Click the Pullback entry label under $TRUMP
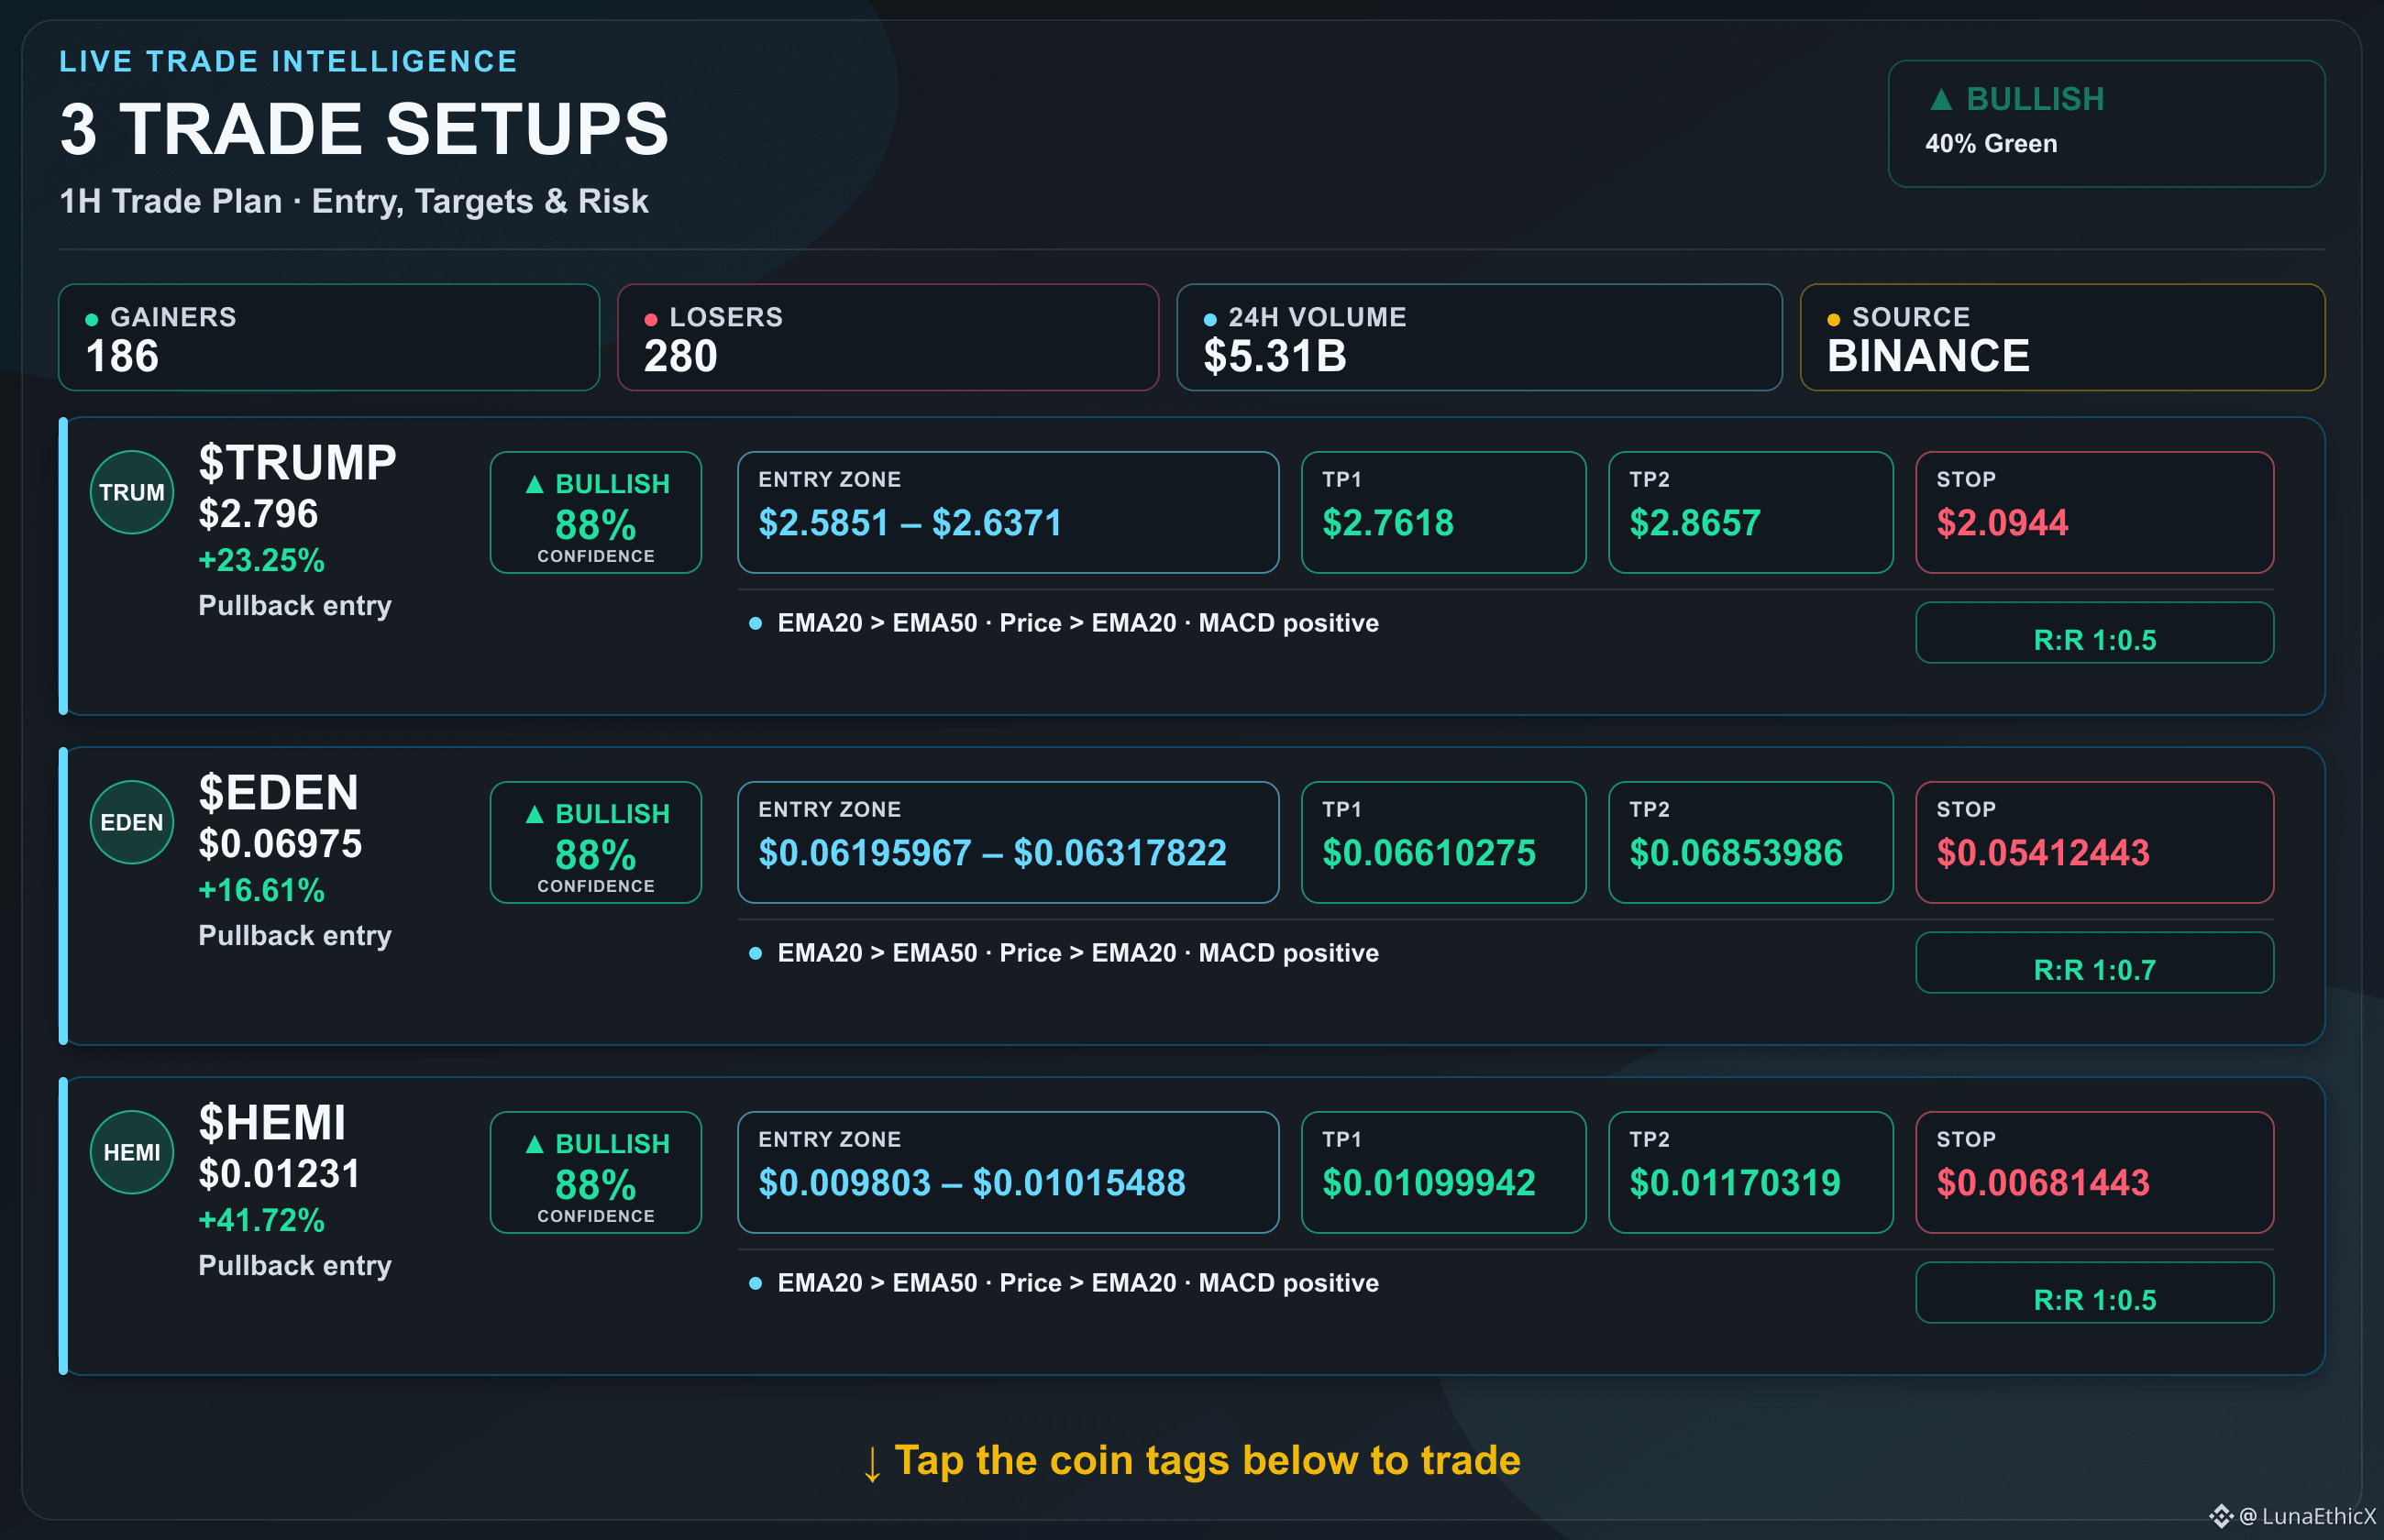Viewport: 2384px width, 1540px height. click(x=295, y=606)
